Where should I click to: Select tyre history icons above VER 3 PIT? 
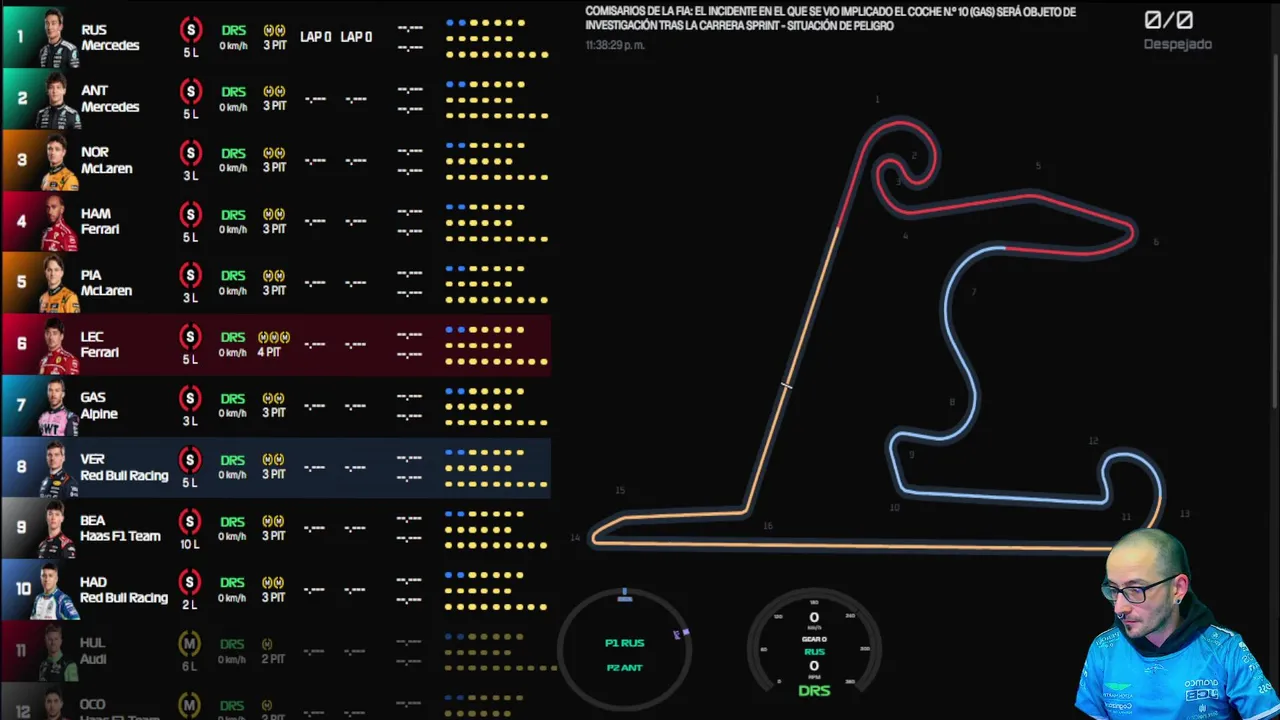point(274,460)
